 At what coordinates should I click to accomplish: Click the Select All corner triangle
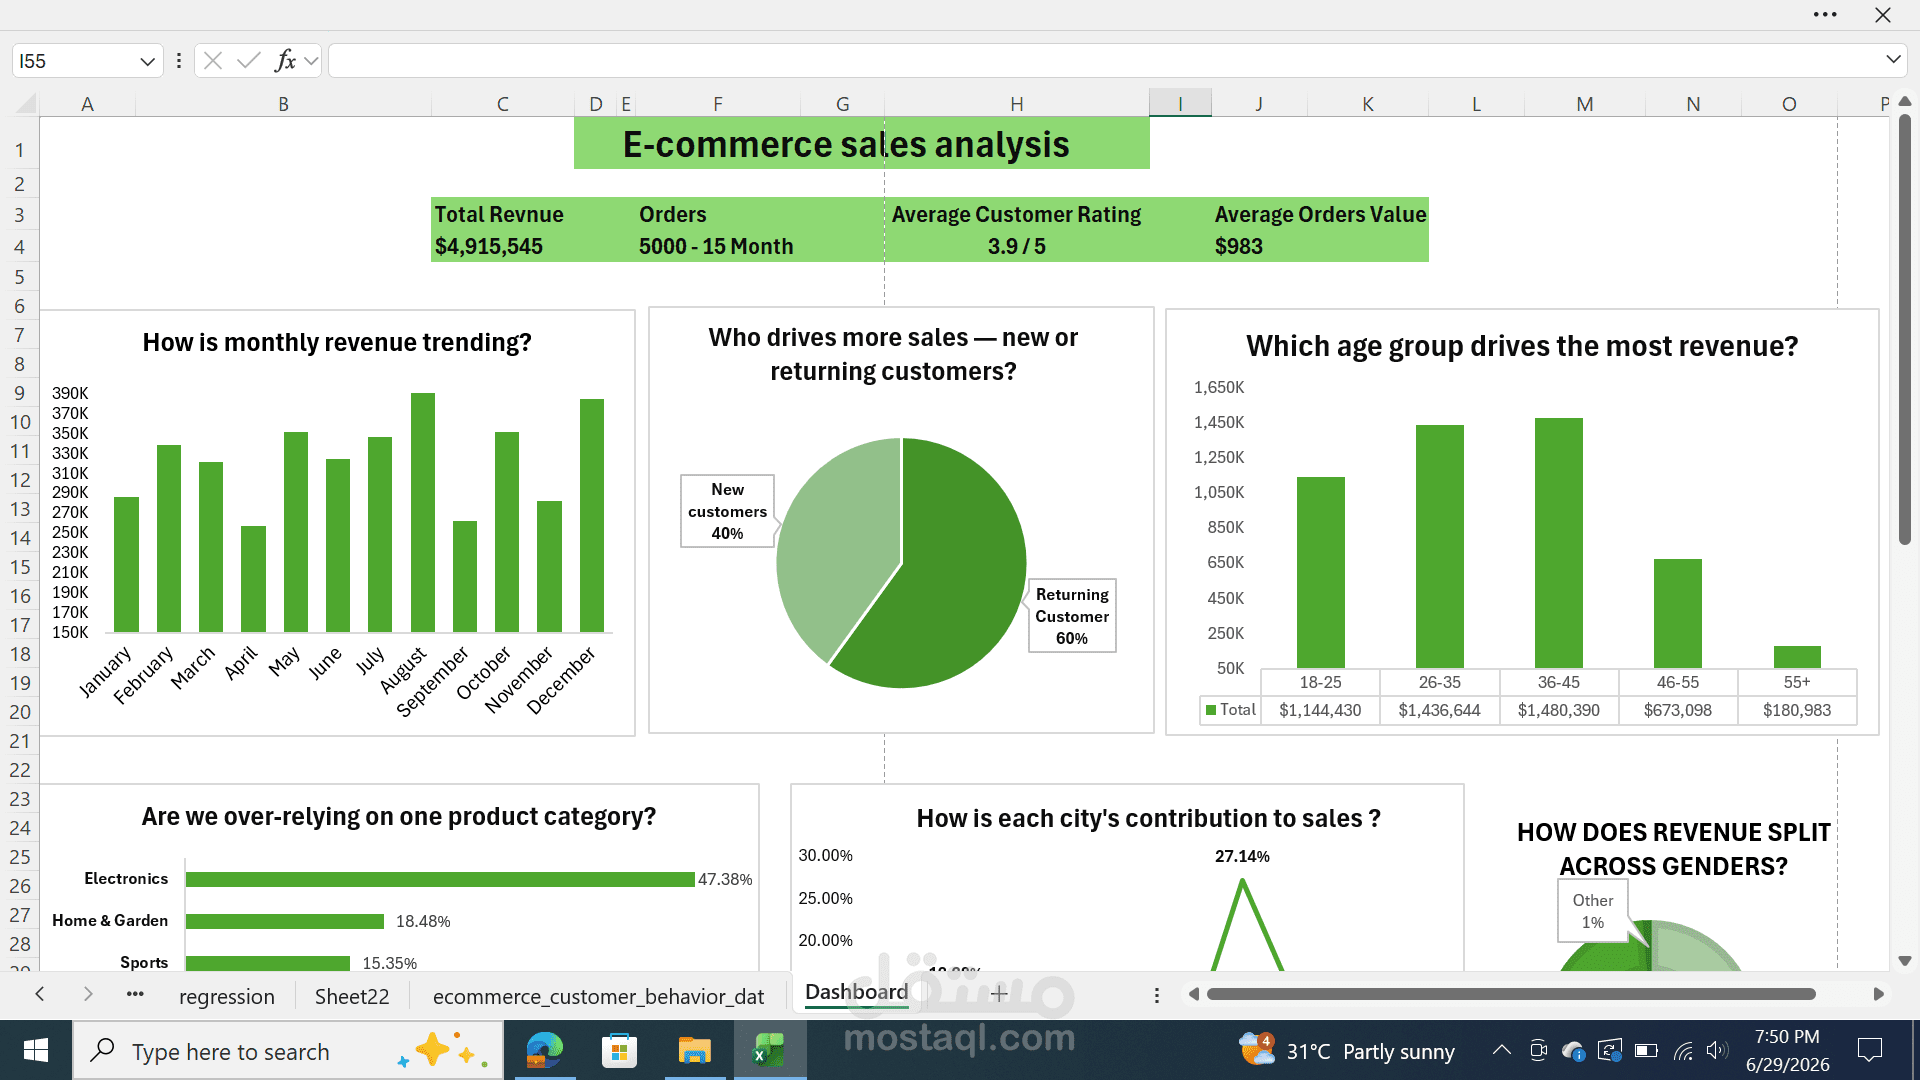tap(26, 103)
